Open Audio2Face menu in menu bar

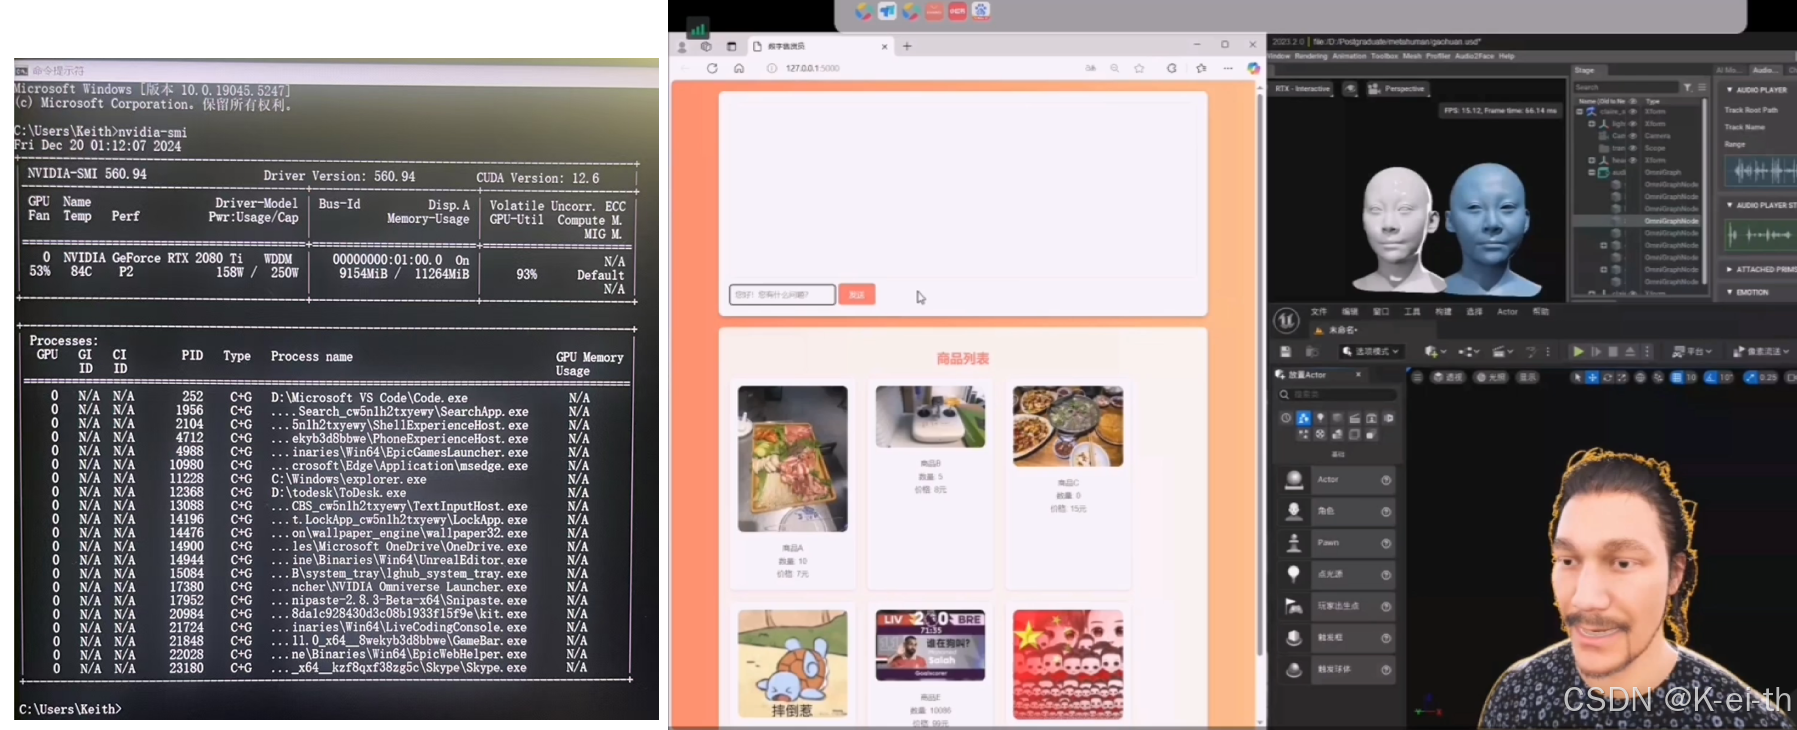1474,56
